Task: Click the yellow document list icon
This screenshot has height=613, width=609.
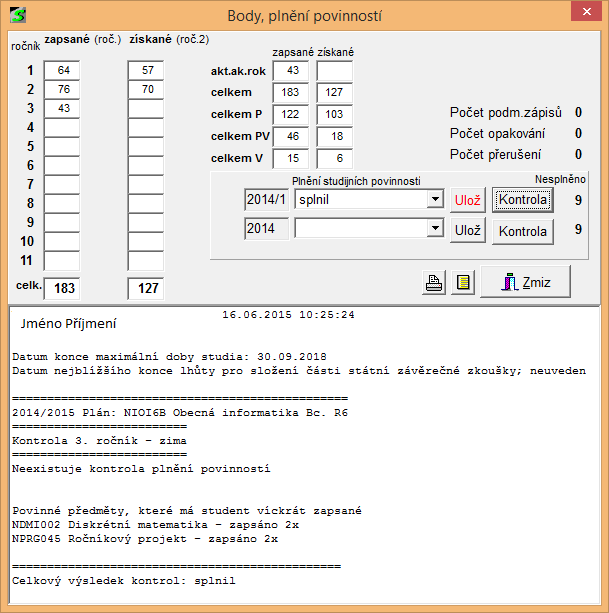Action: (x=461, y=283)
